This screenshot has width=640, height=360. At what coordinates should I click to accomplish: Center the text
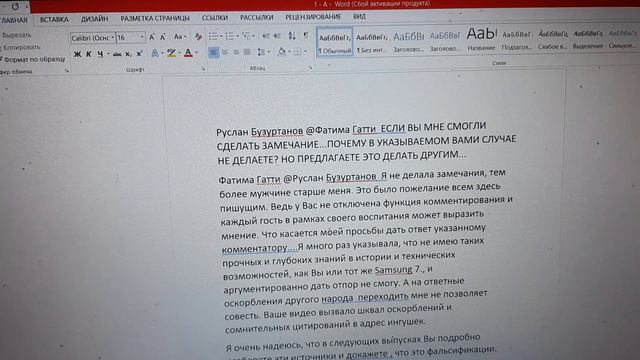[x=225, y=52]
